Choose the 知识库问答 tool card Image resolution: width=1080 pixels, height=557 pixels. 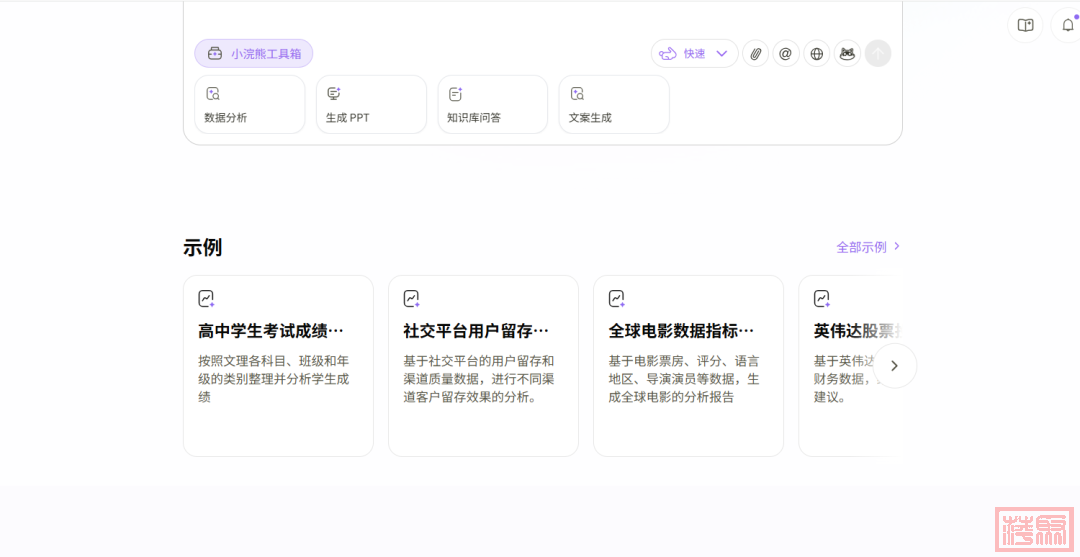[492, 104]
